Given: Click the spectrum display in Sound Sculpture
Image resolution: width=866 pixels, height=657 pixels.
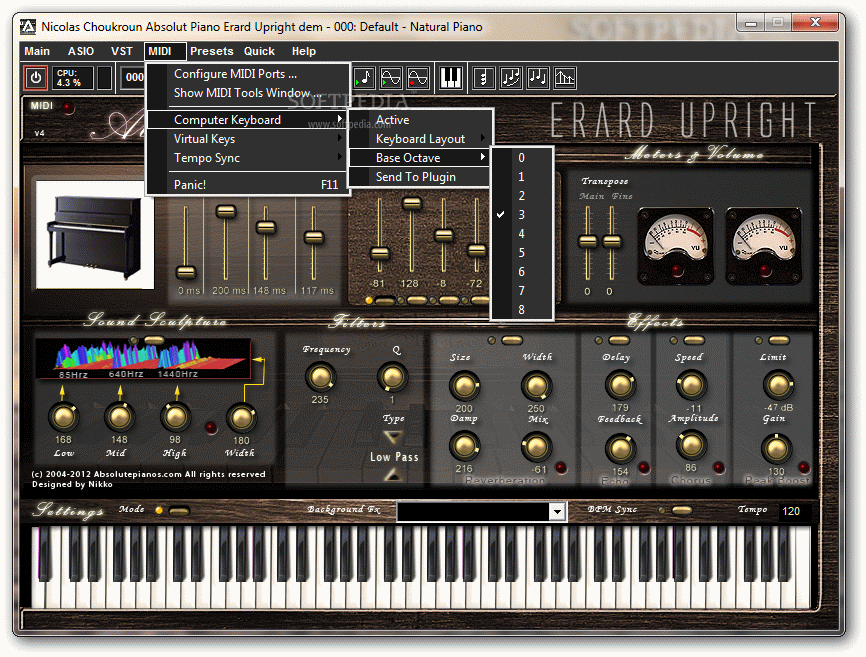Looking at the screenshot, I should point(144,359).
